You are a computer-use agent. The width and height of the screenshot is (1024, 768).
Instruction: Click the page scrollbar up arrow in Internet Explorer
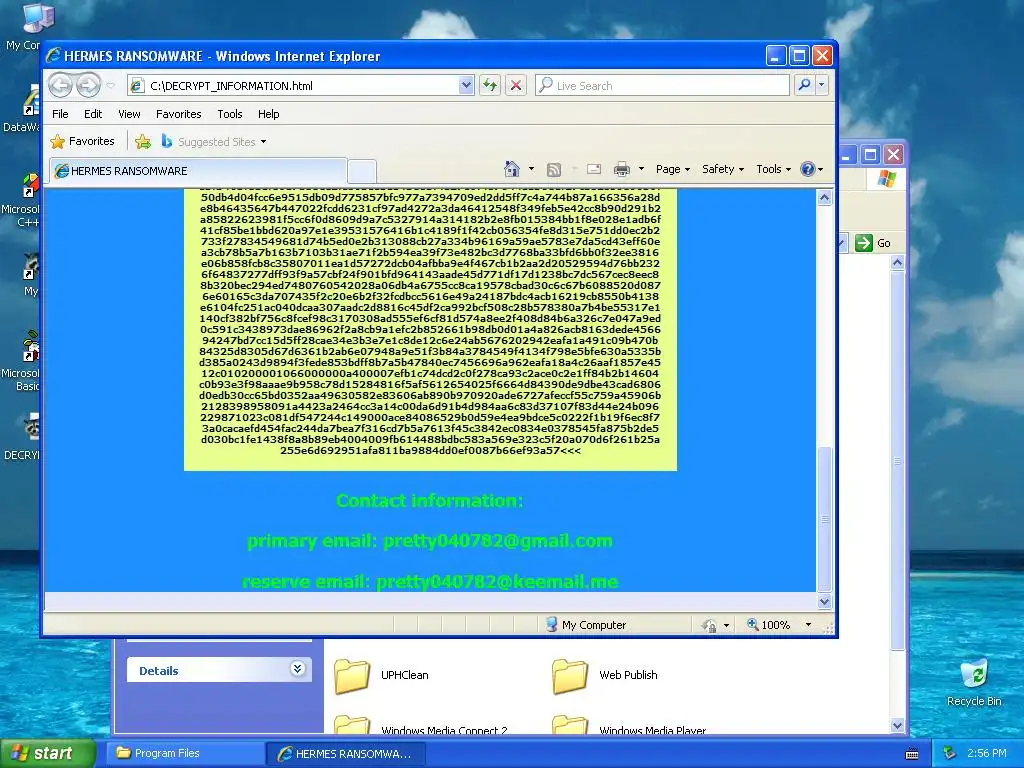point(824,197)
